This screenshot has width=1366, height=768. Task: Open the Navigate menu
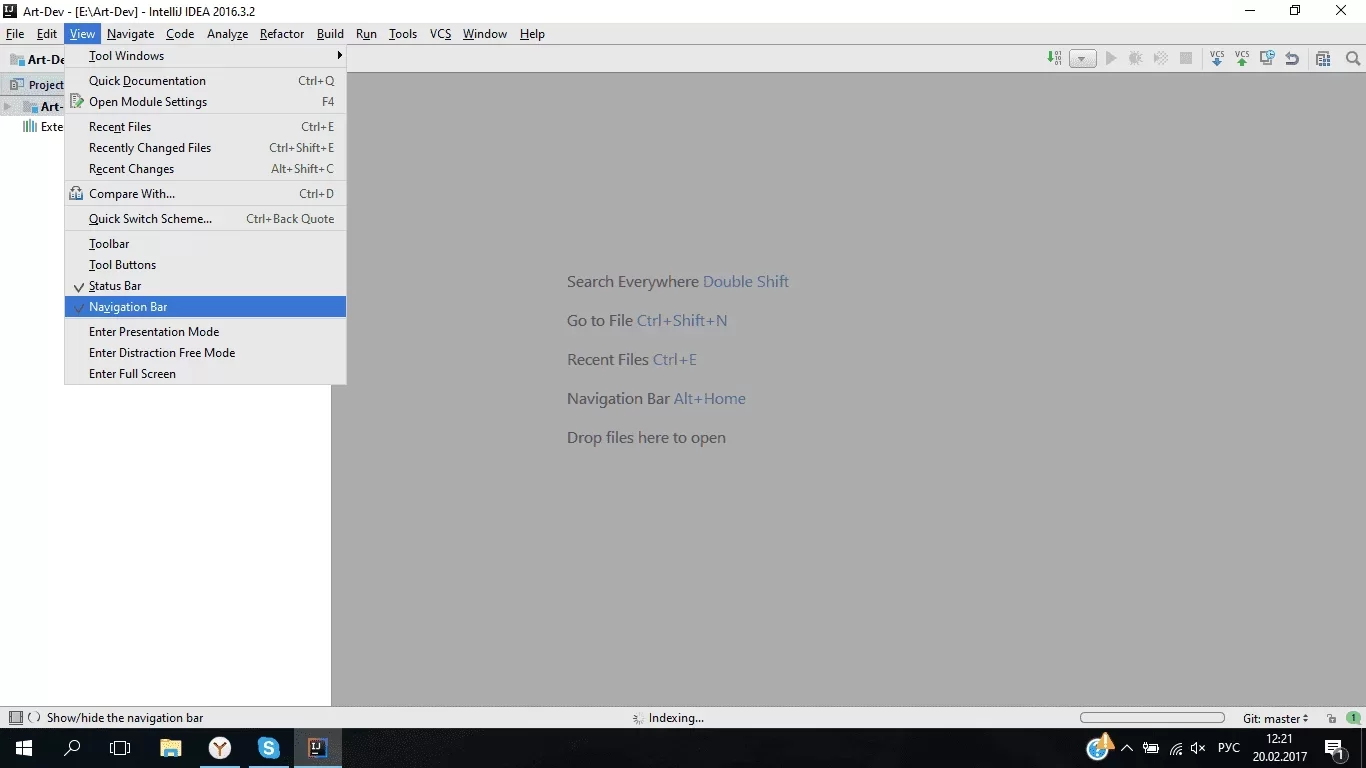click(131, 34)
